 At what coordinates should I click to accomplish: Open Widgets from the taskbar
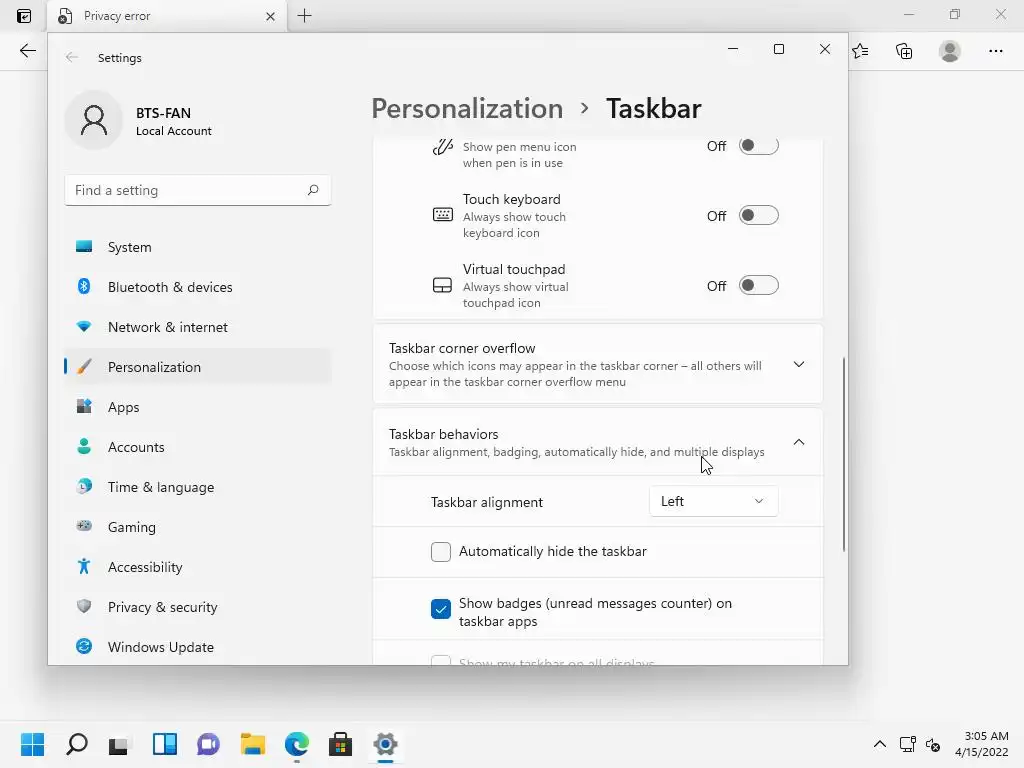click(x=165, y=744)
